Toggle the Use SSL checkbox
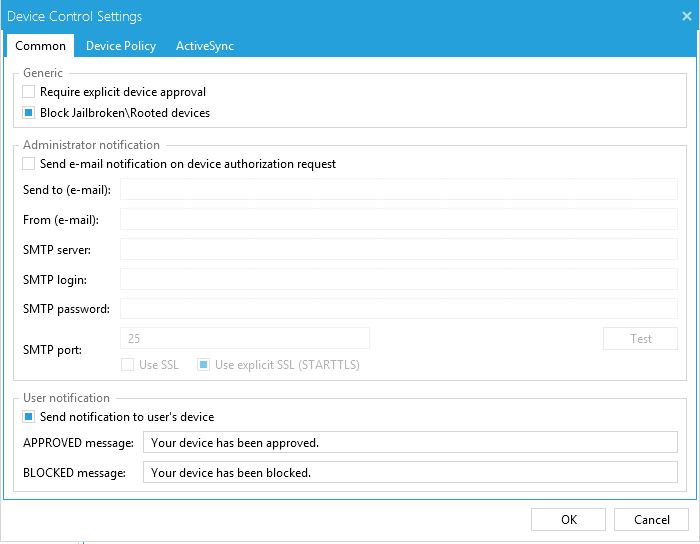The image size is (700, 544). pyautogui.click(x=127, y=365)
